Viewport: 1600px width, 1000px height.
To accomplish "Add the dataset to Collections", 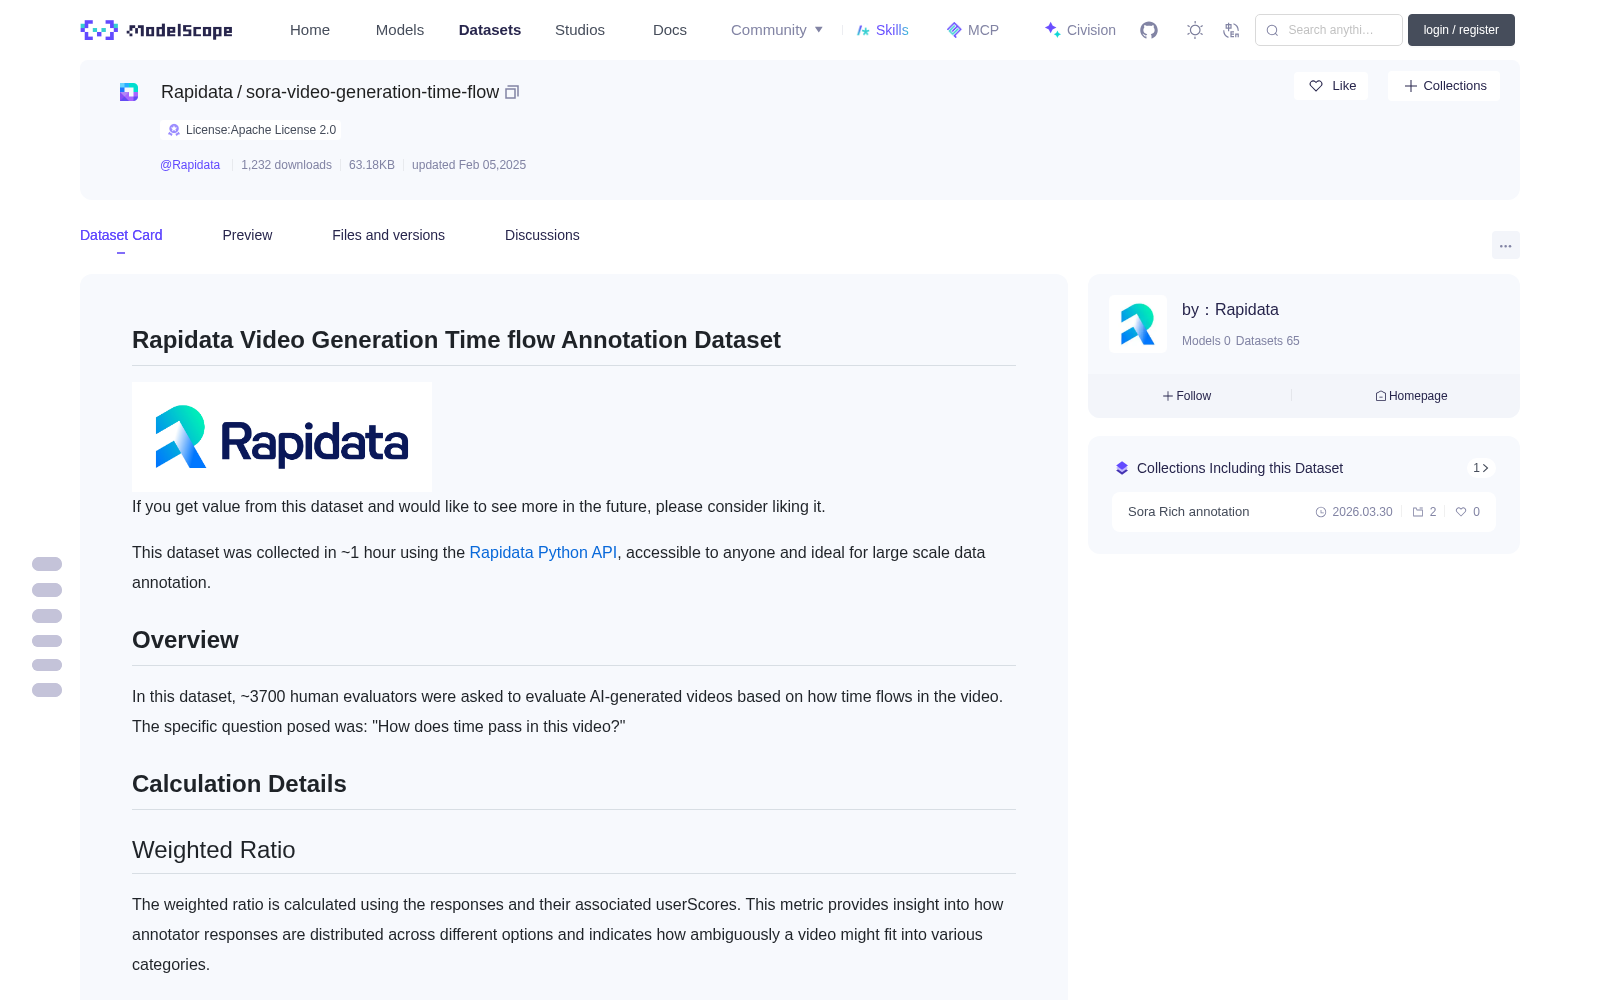I will 1444,86.
